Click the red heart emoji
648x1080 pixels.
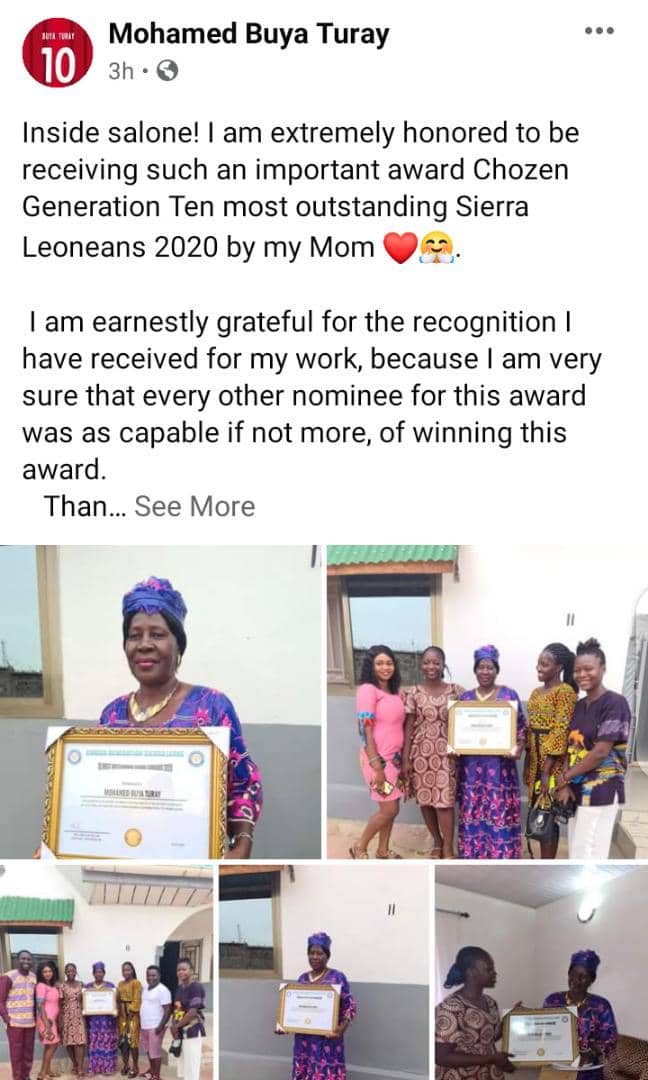399,248
